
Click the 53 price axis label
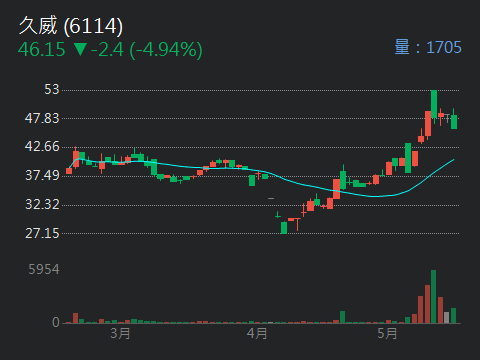(x=52, y=89)
